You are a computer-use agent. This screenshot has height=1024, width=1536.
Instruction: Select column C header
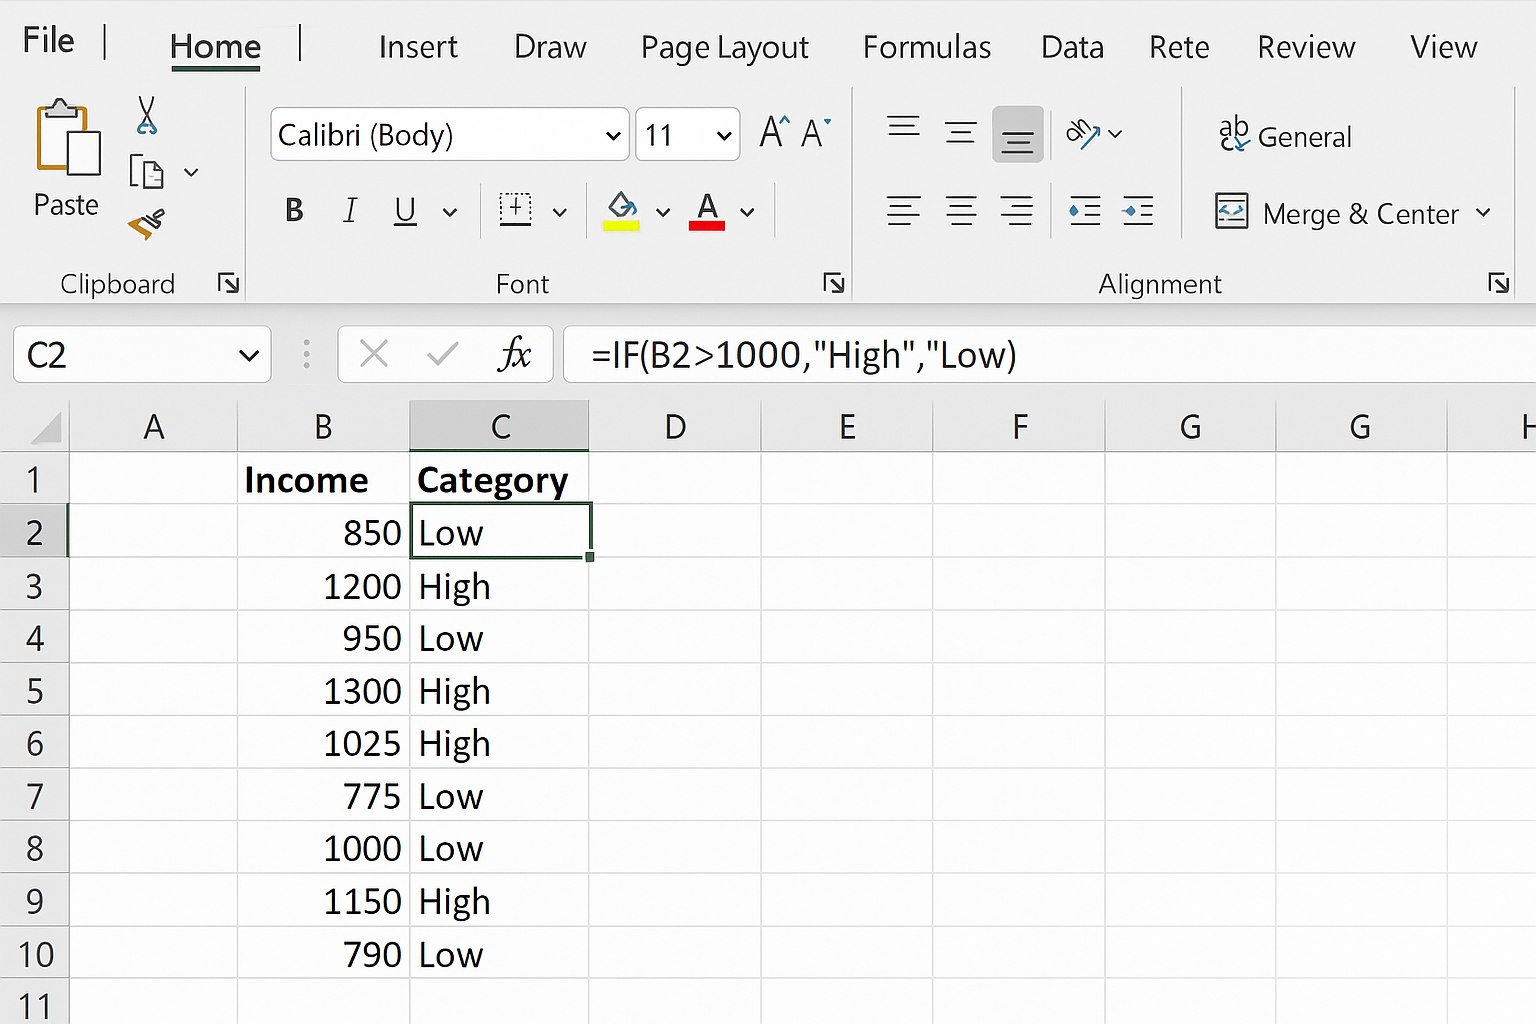point(500,427)
